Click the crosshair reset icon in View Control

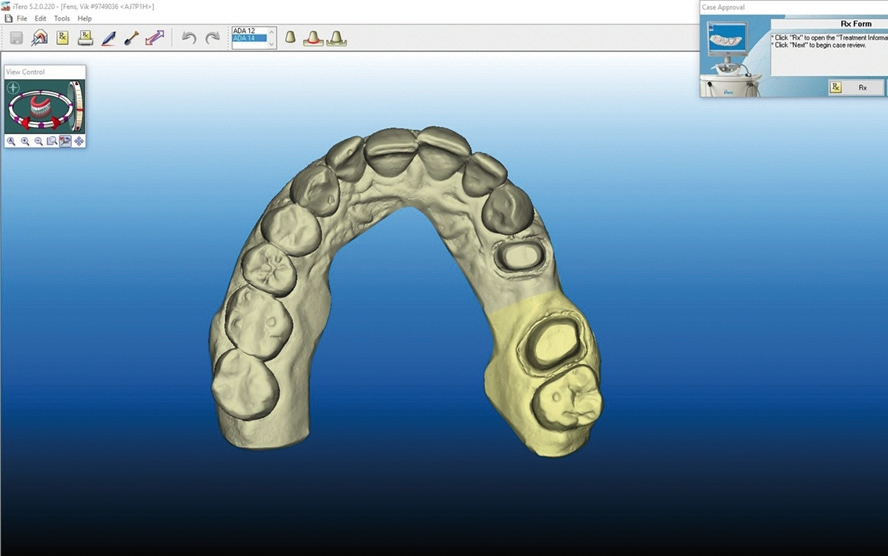(13, 88)
